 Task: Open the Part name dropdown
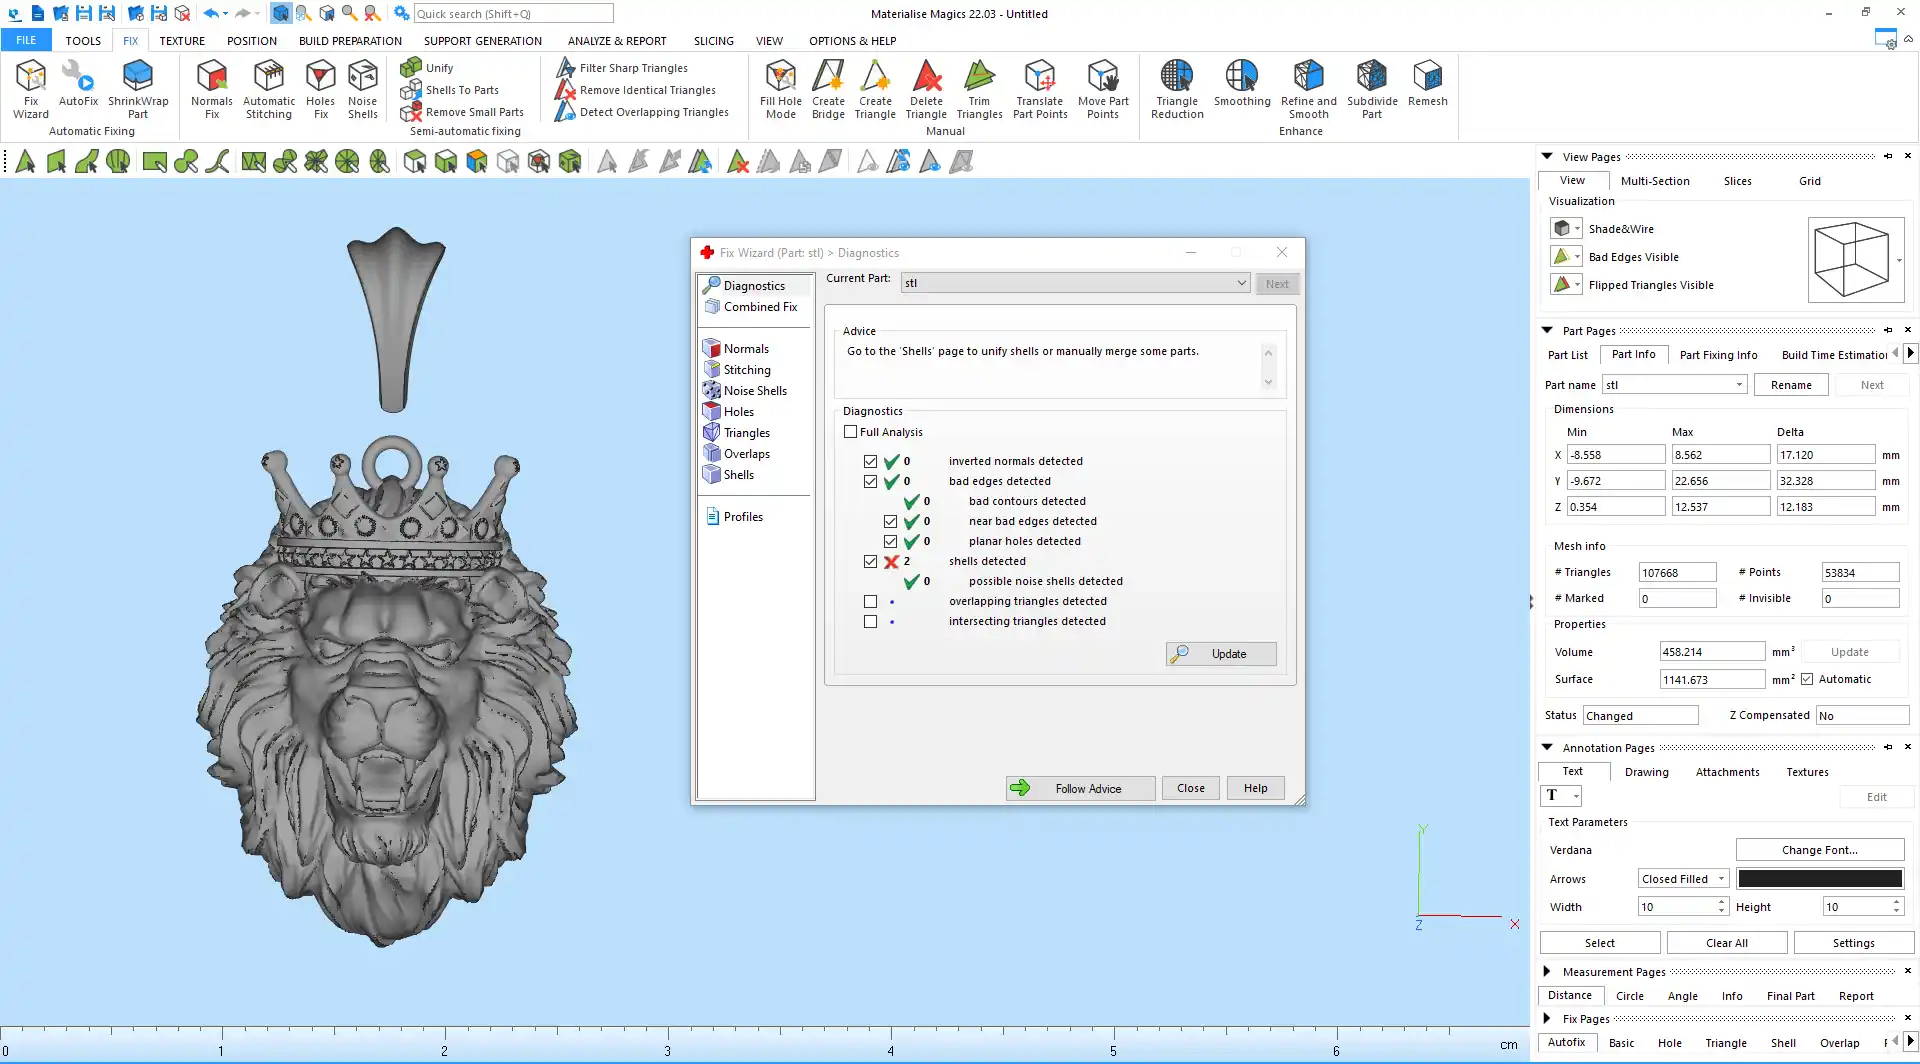(x=1675, y=385)
